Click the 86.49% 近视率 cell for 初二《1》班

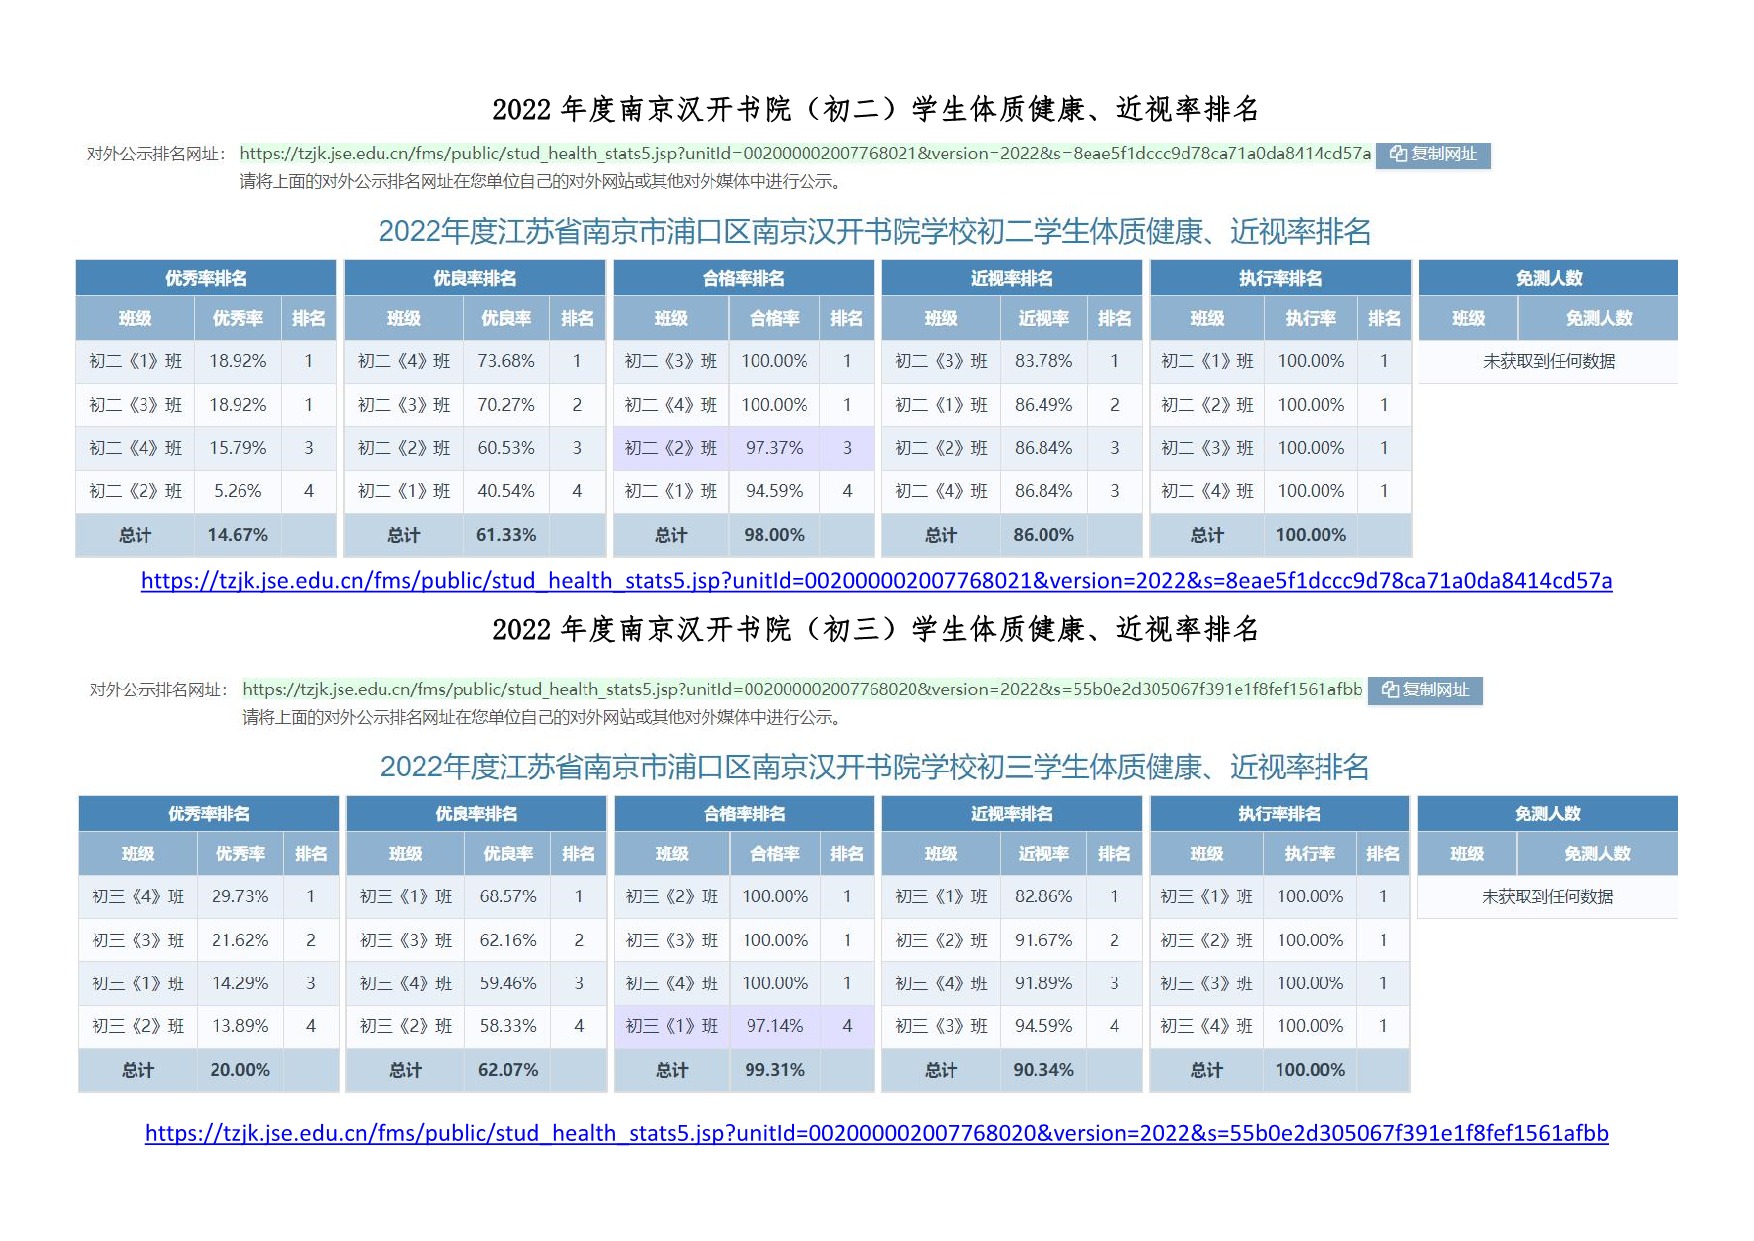(1043, 405)
